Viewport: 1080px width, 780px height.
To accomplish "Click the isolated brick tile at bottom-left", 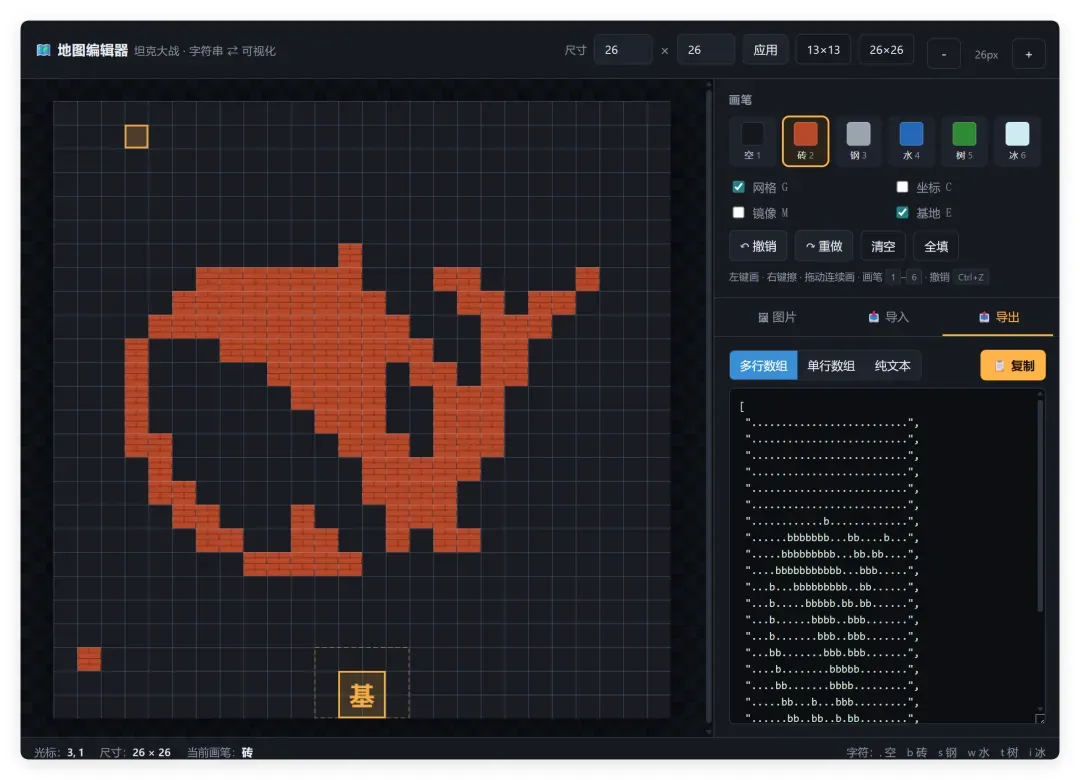I will coord(89,659).
